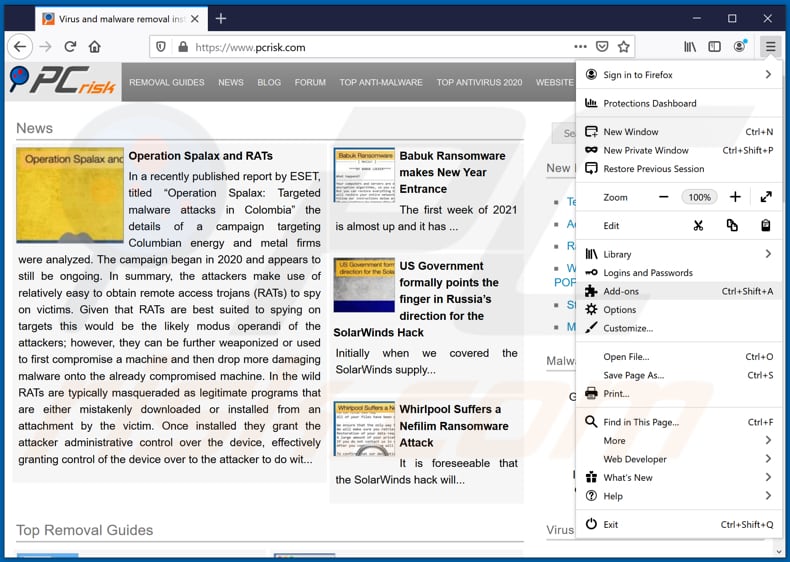The width and height of the screenshot is (790, 562).
Task: Open TOP ANTI-MALWARE nav link
Action: coord(381,82)
